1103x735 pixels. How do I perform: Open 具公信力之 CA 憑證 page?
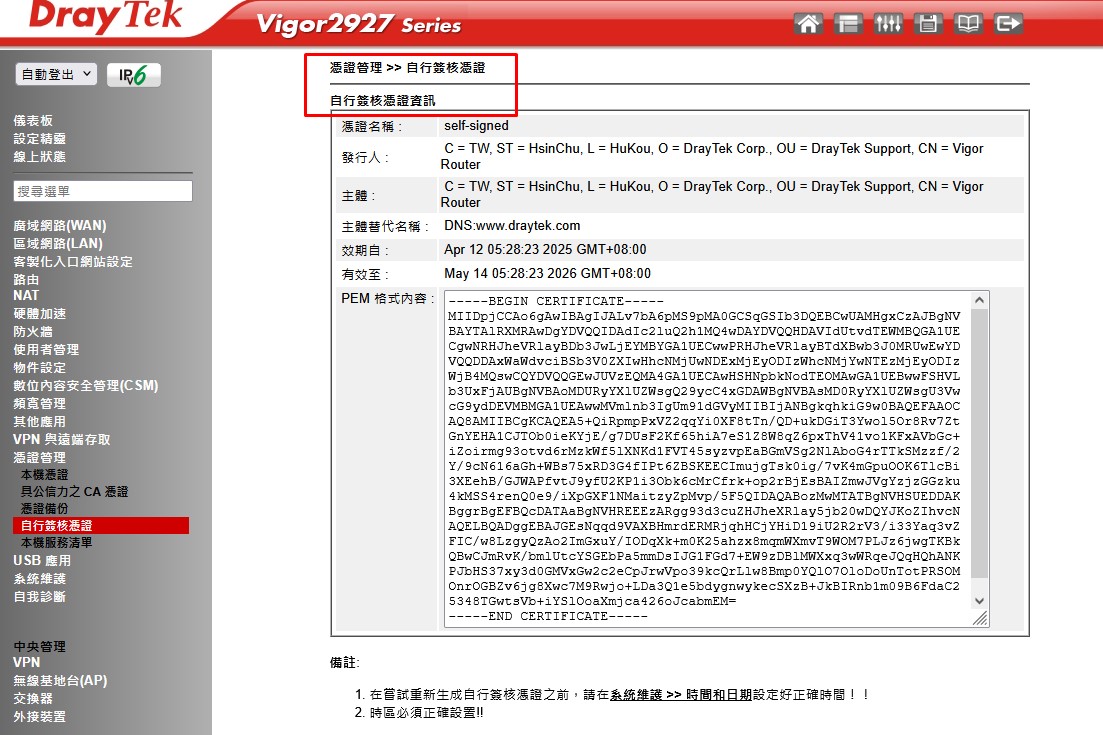coord(75,492)
